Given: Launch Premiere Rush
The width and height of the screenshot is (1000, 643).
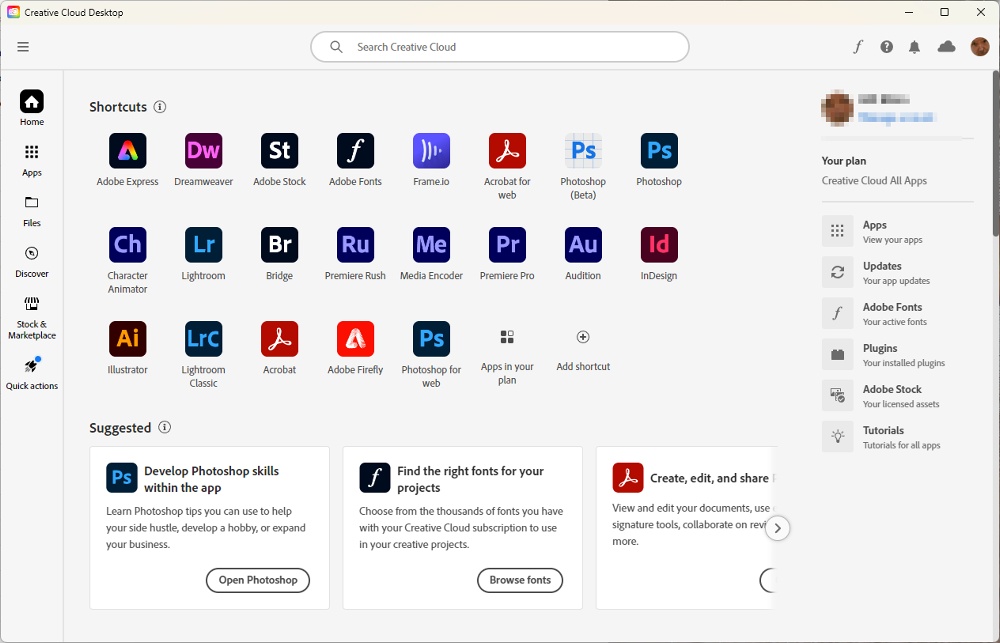Looking at the screenshot, I should pyautogui.click(x=355, y=245).
